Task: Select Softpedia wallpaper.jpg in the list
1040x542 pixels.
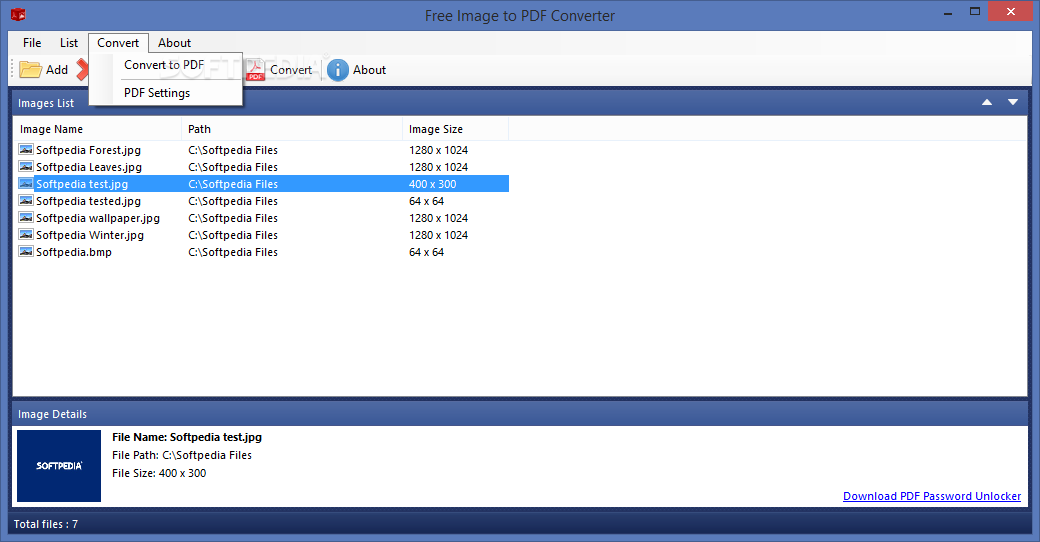Action: pyautogui.click(x=98, y=218)
